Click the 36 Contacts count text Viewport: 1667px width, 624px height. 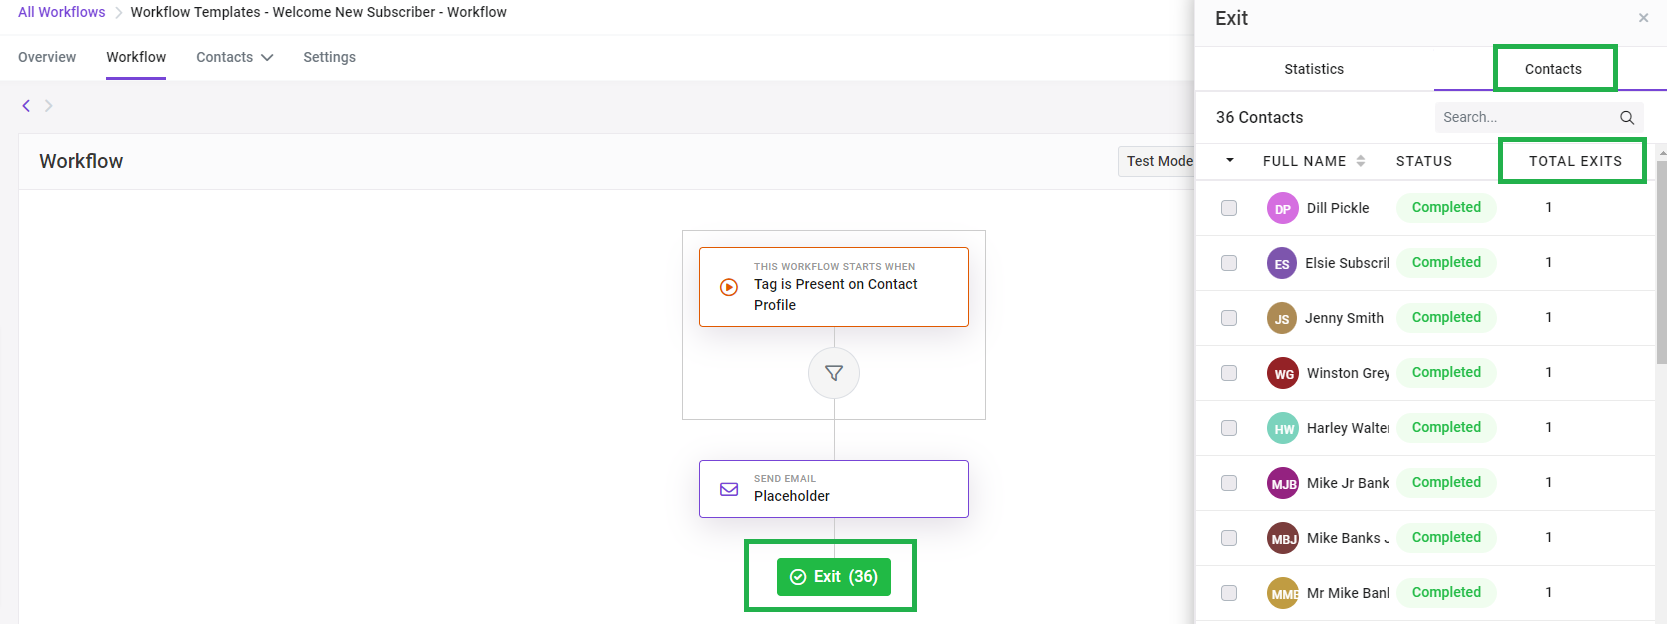tap(1259, 117)
